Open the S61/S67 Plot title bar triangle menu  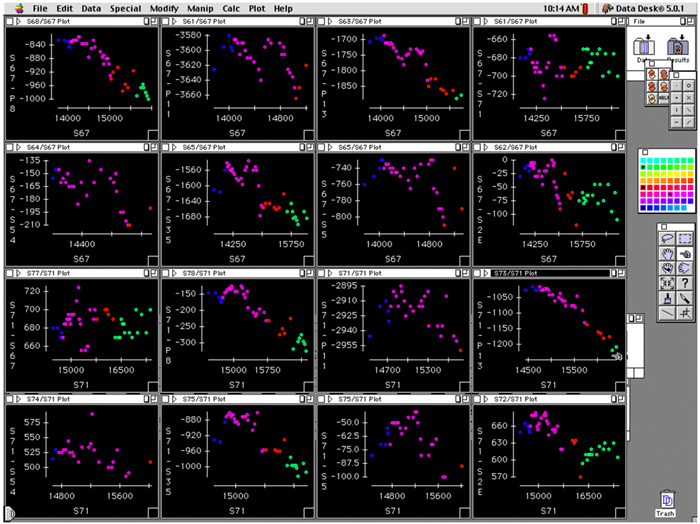coord(168,21)
